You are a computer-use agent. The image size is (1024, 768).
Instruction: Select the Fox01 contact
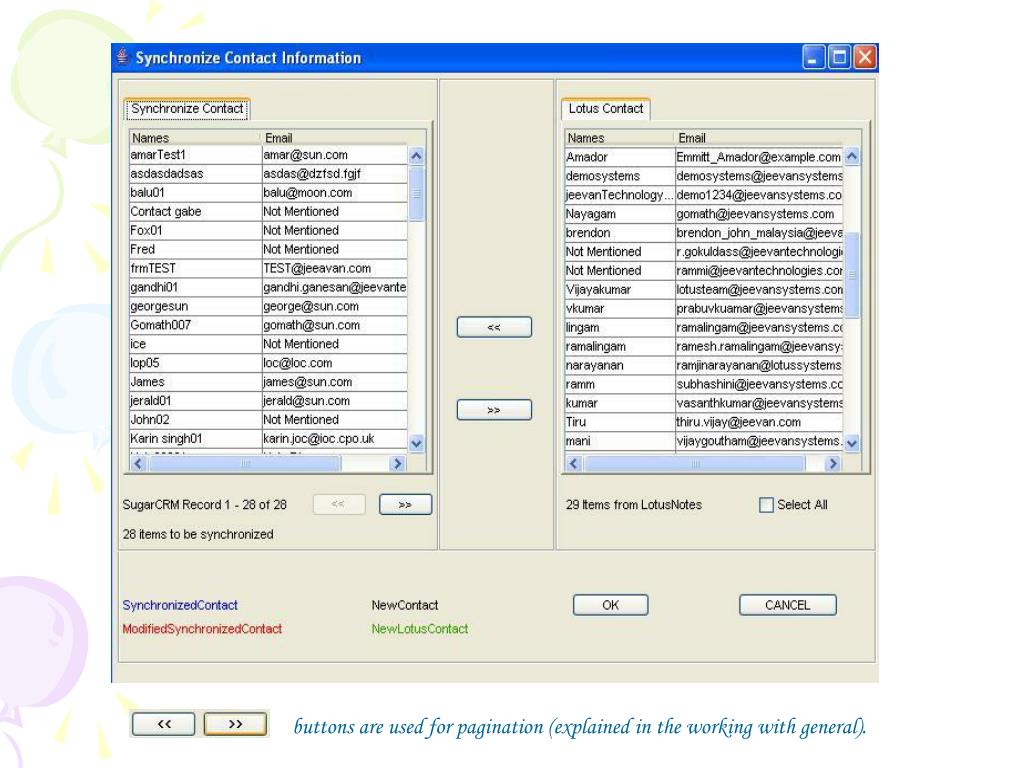tap(268, 231)
